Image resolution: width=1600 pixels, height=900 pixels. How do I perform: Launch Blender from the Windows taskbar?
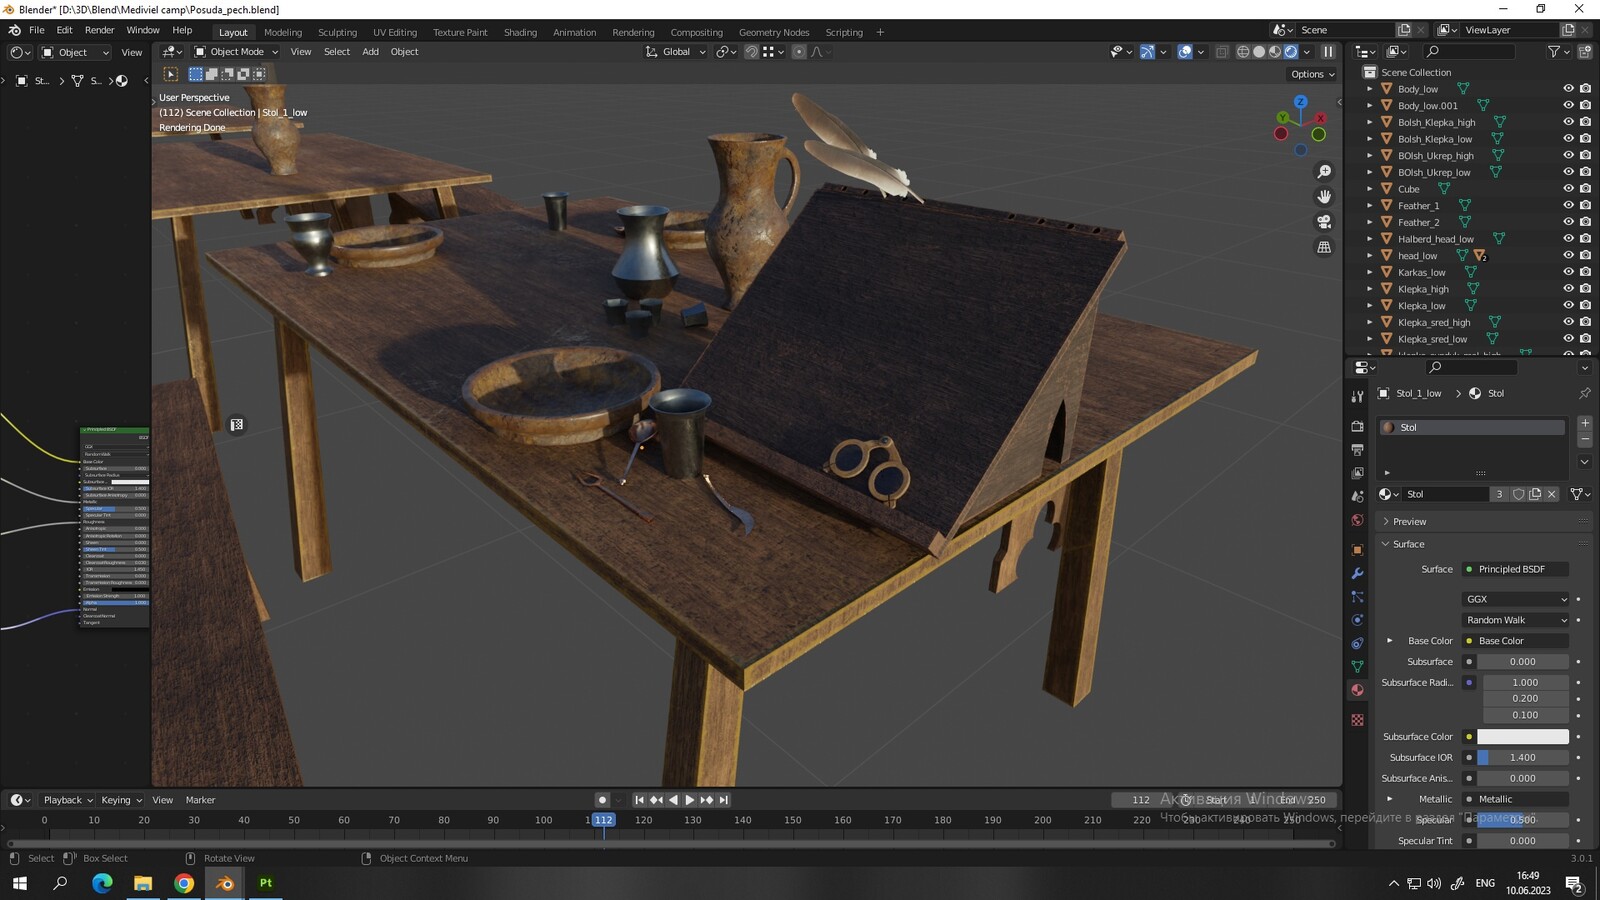(223, 883)
